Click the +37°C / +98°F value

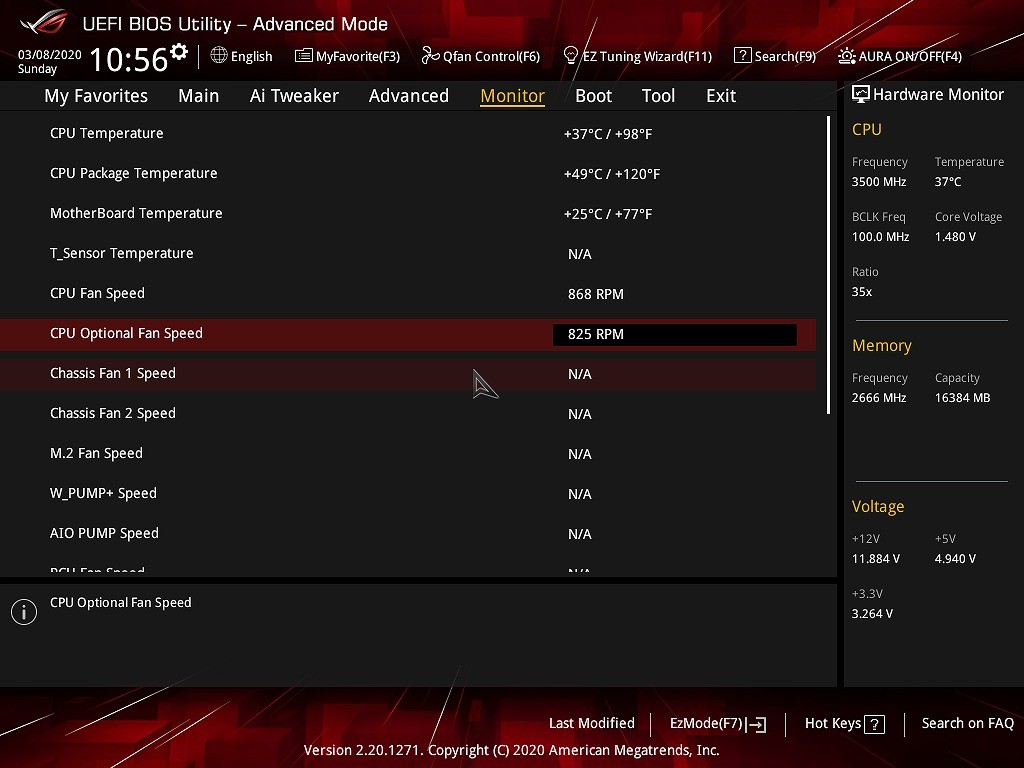coord(608,135)
